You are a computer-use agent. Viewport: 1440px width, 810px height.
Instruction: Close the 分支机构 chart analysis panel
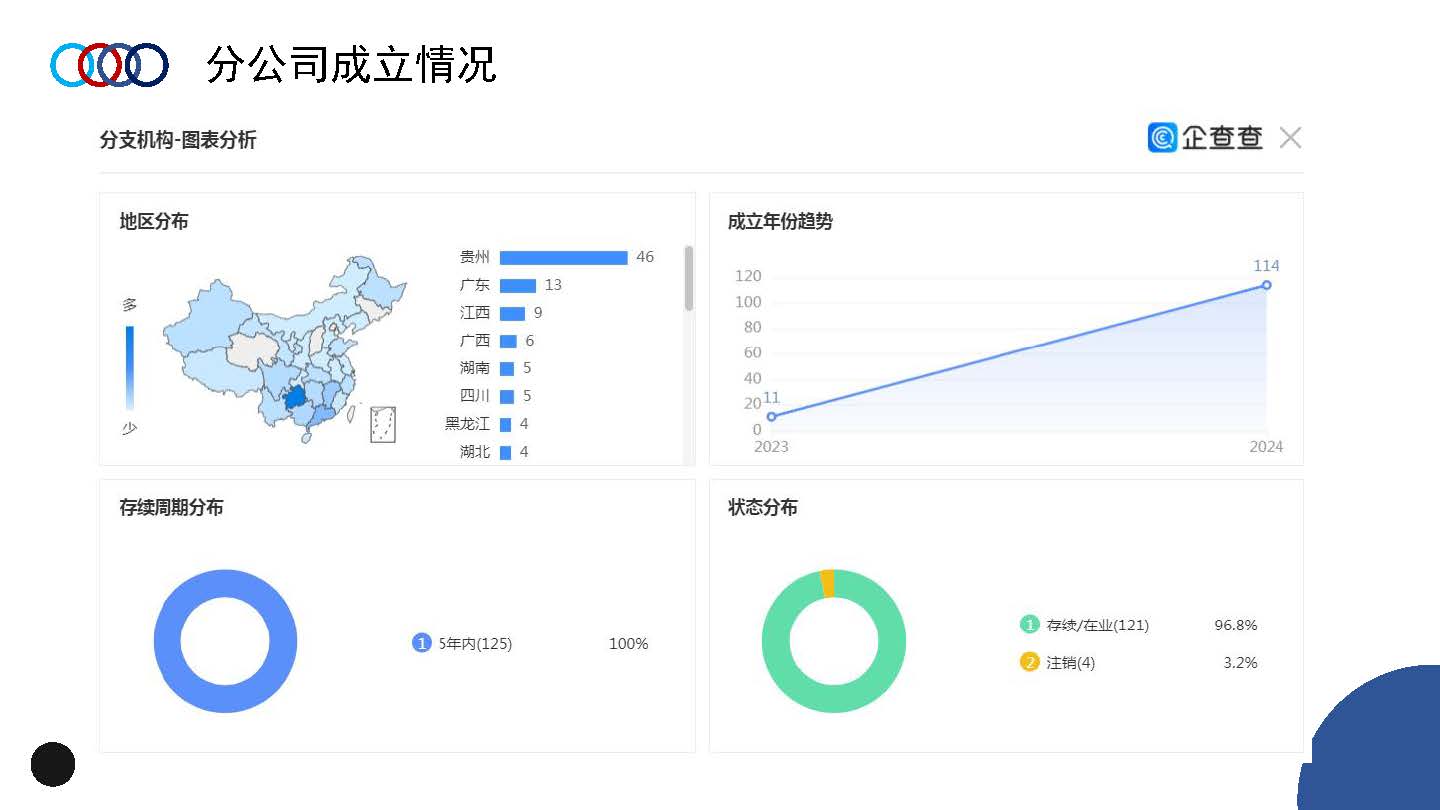[x=1290, y=138]
